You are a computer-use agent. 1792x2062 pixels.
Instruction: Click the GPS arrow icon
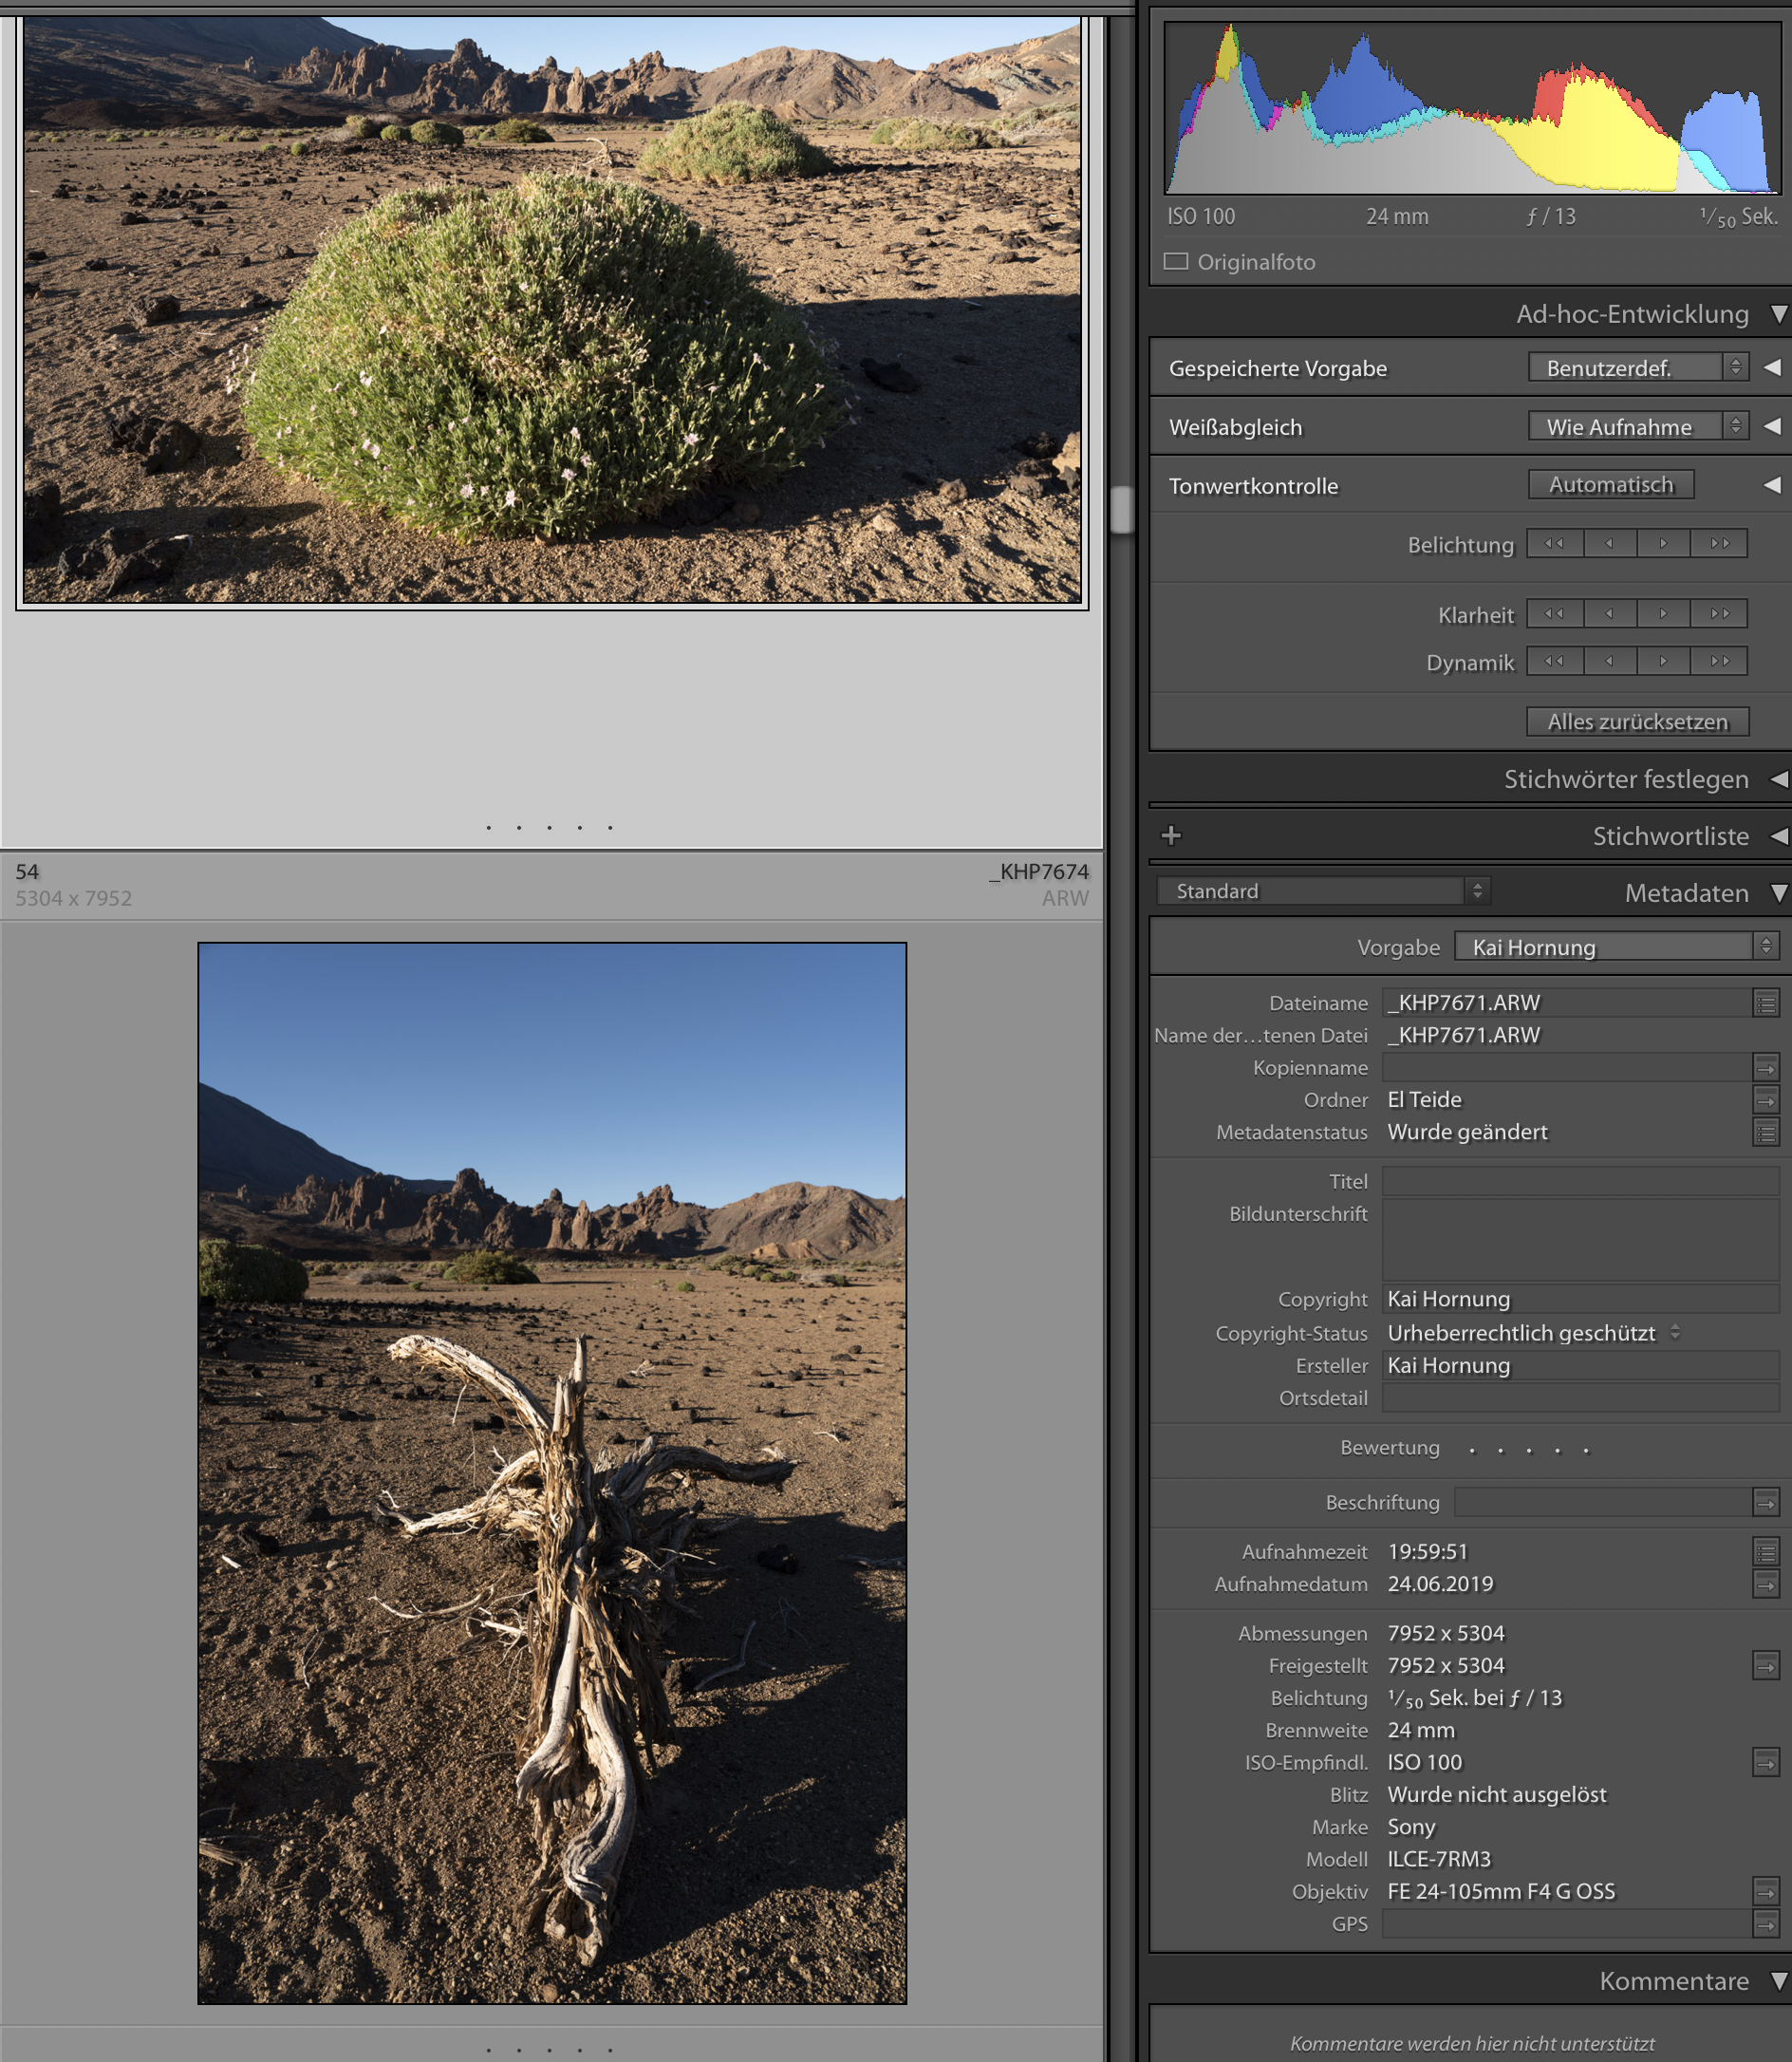pos(1766,1923)
